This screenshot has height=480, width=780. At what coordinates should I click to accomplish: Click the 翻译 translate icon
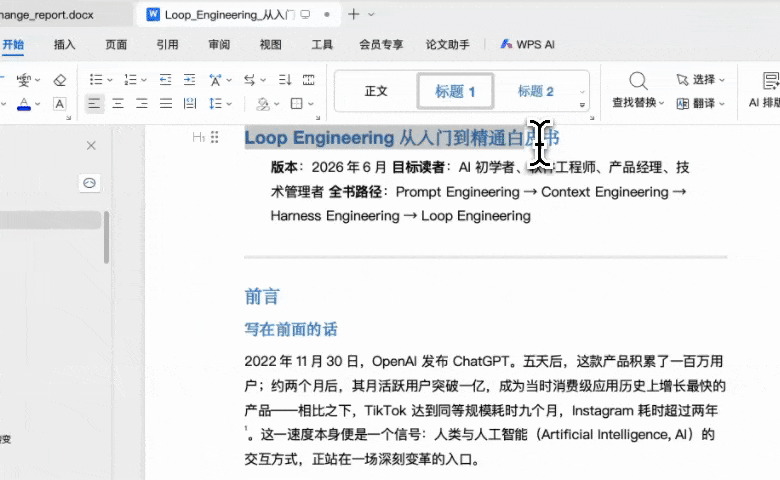(682, 103)
